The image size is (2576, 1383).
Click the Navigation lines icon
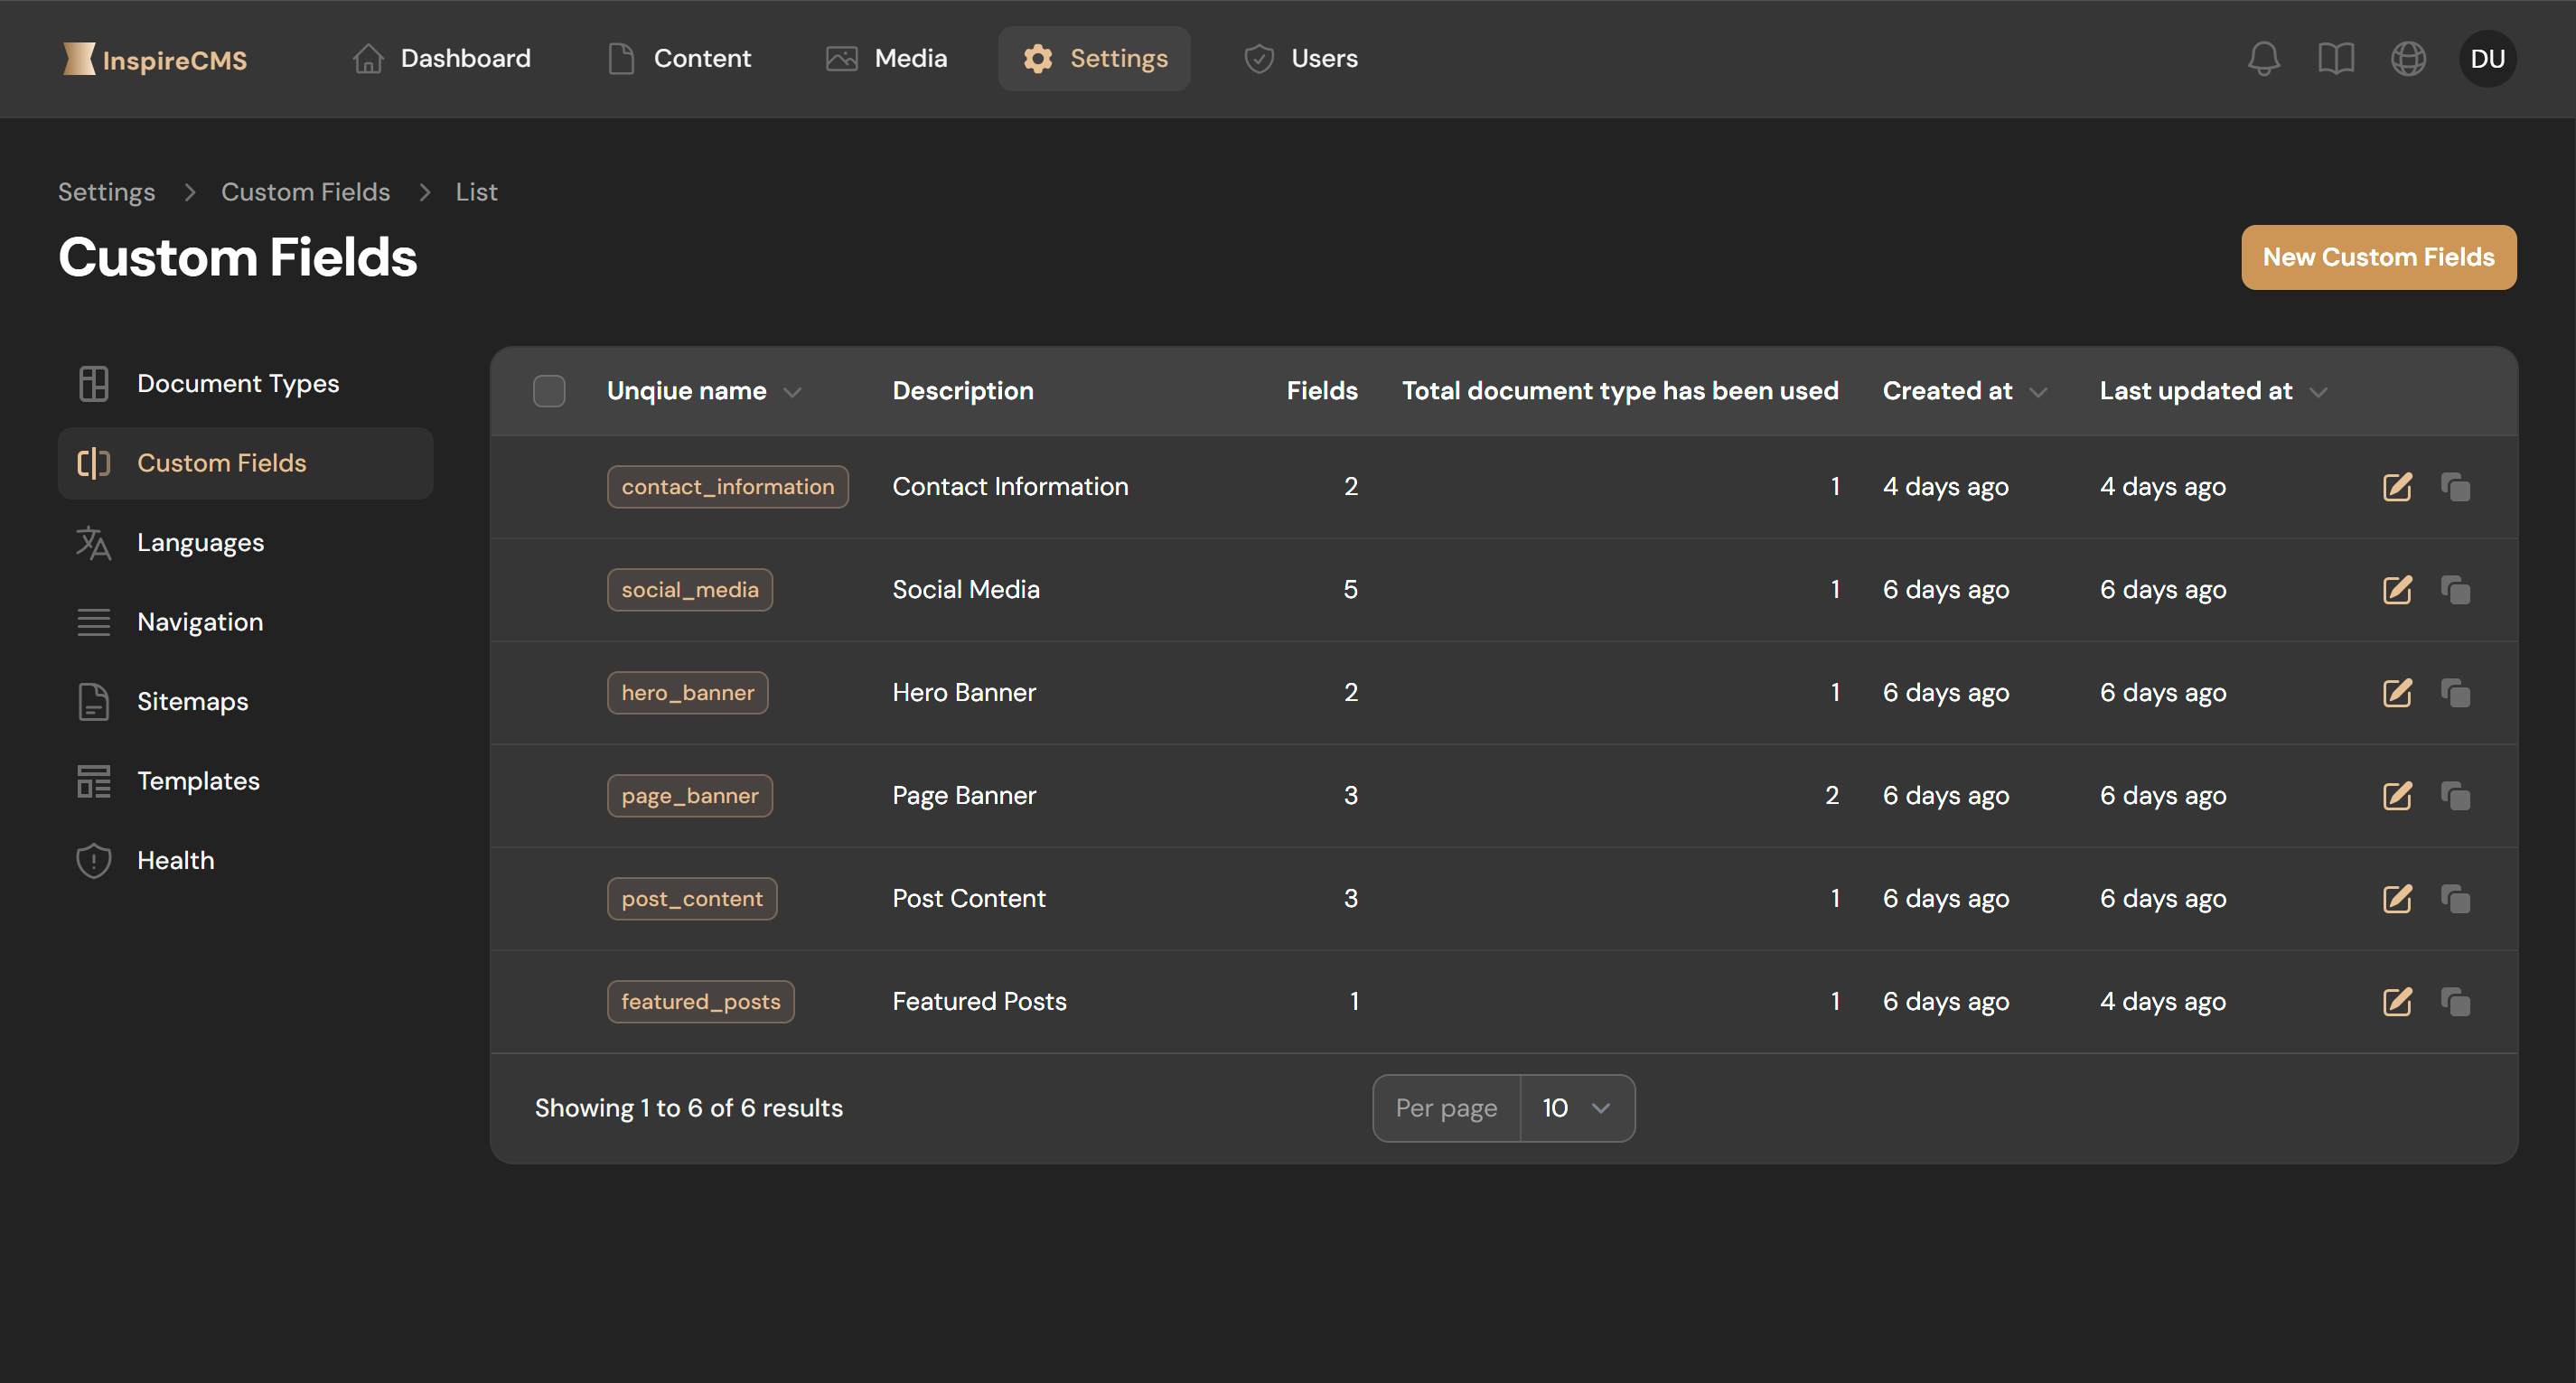pyautogui.click(x=93, y=622)
